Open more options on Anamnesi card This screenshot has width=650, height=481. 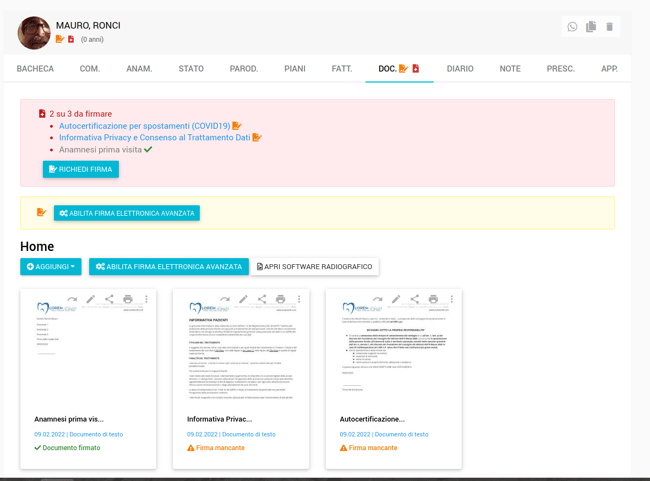(146, 299)
